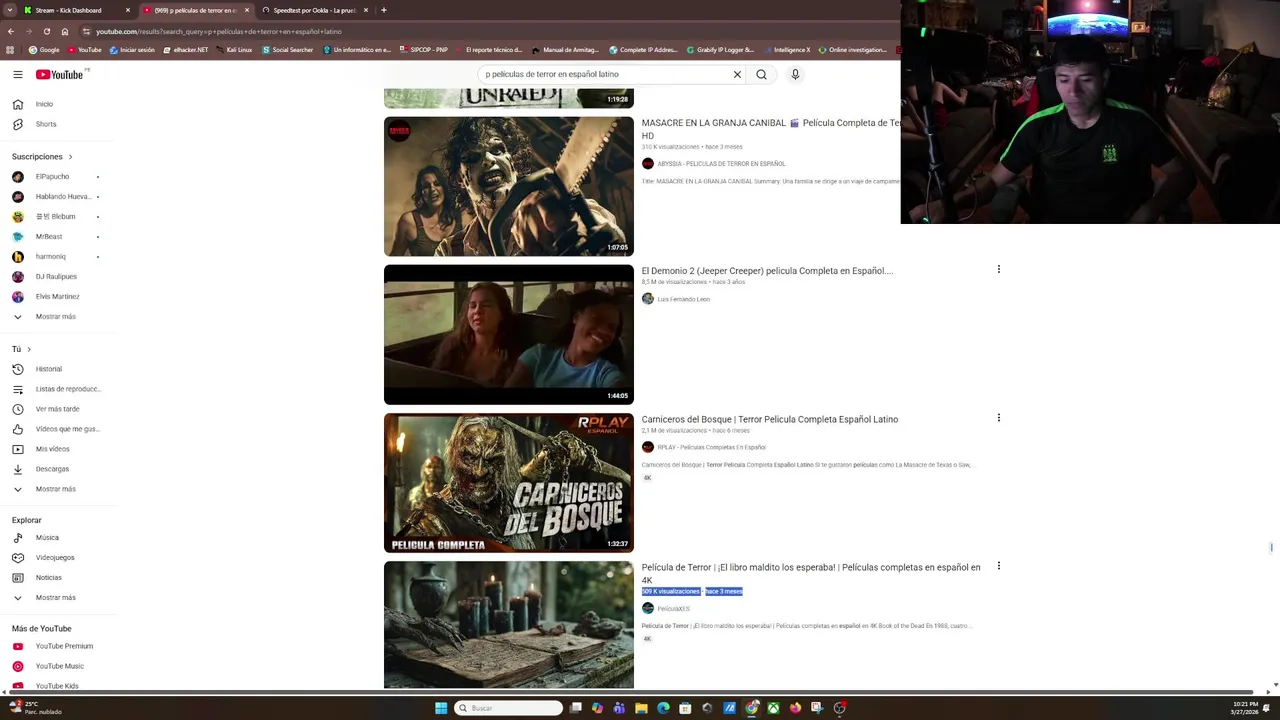Open Ver más tarde in the sidebar
The height and width of the screenshot is (720, 1280).
57,409
